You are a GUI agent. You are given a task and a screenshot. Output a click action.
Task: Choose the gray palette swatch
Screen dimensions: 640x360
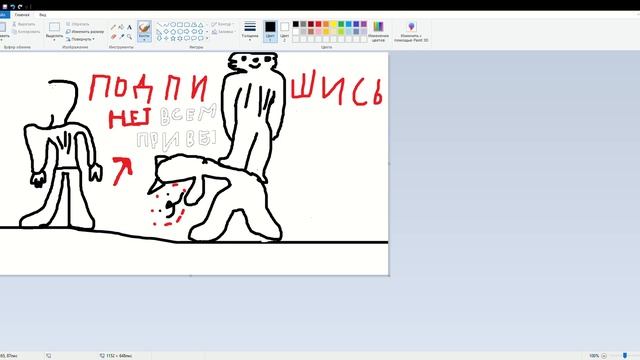(x=303, y=24)
